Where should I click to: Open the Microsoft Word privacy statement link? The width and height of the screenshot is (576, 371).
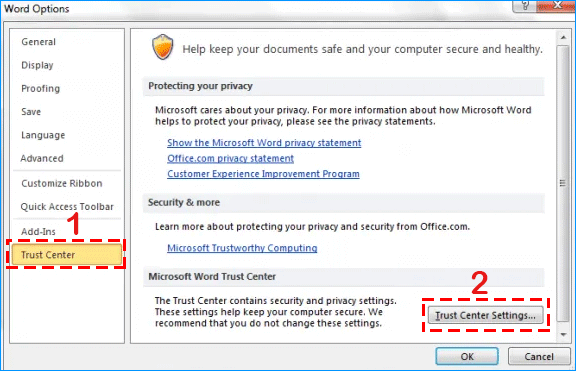pyautogui.click(x=264, y=143)
